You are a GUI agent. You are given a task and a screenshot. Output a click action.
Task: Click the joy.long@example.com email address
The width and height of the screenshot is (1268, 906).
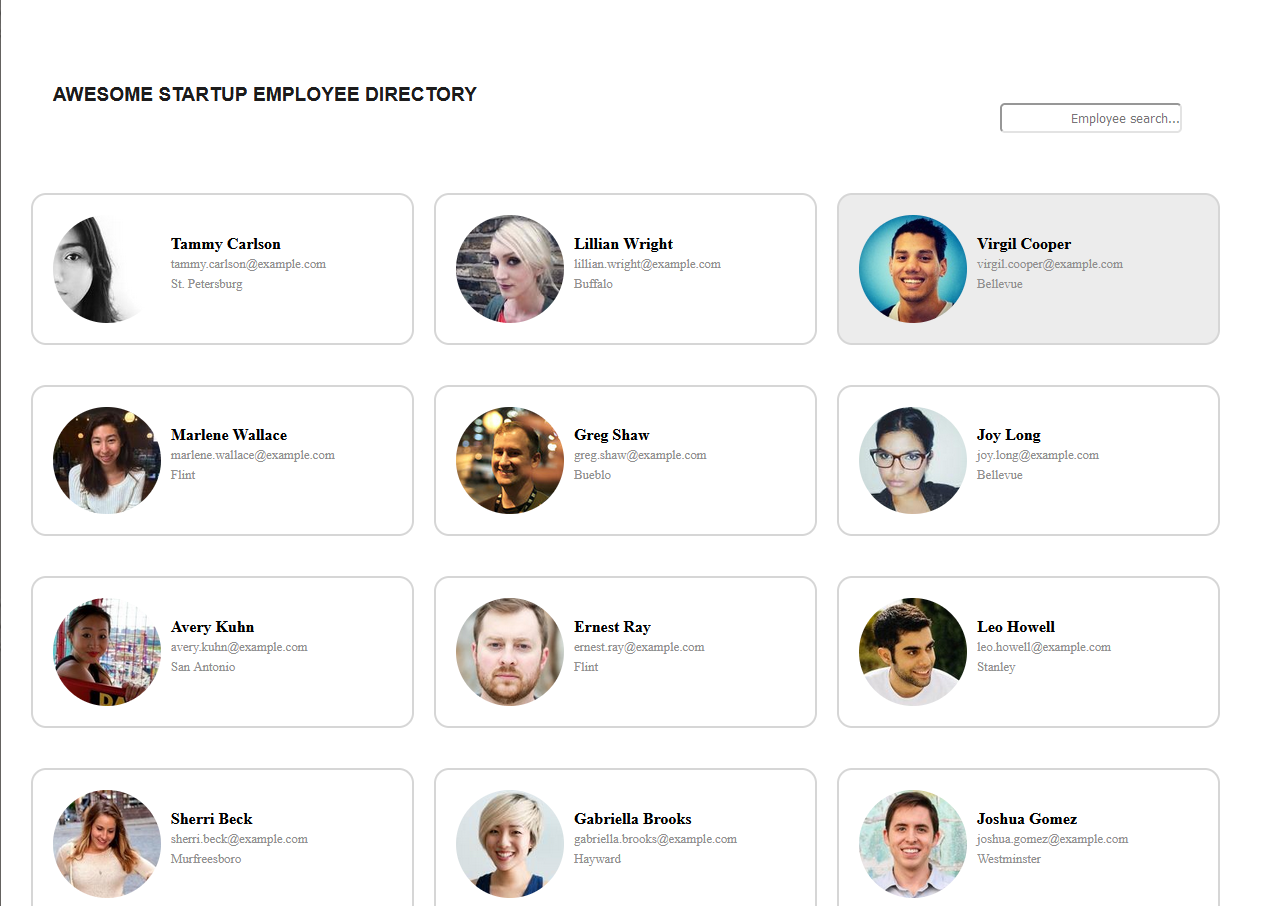[1037, 455]
